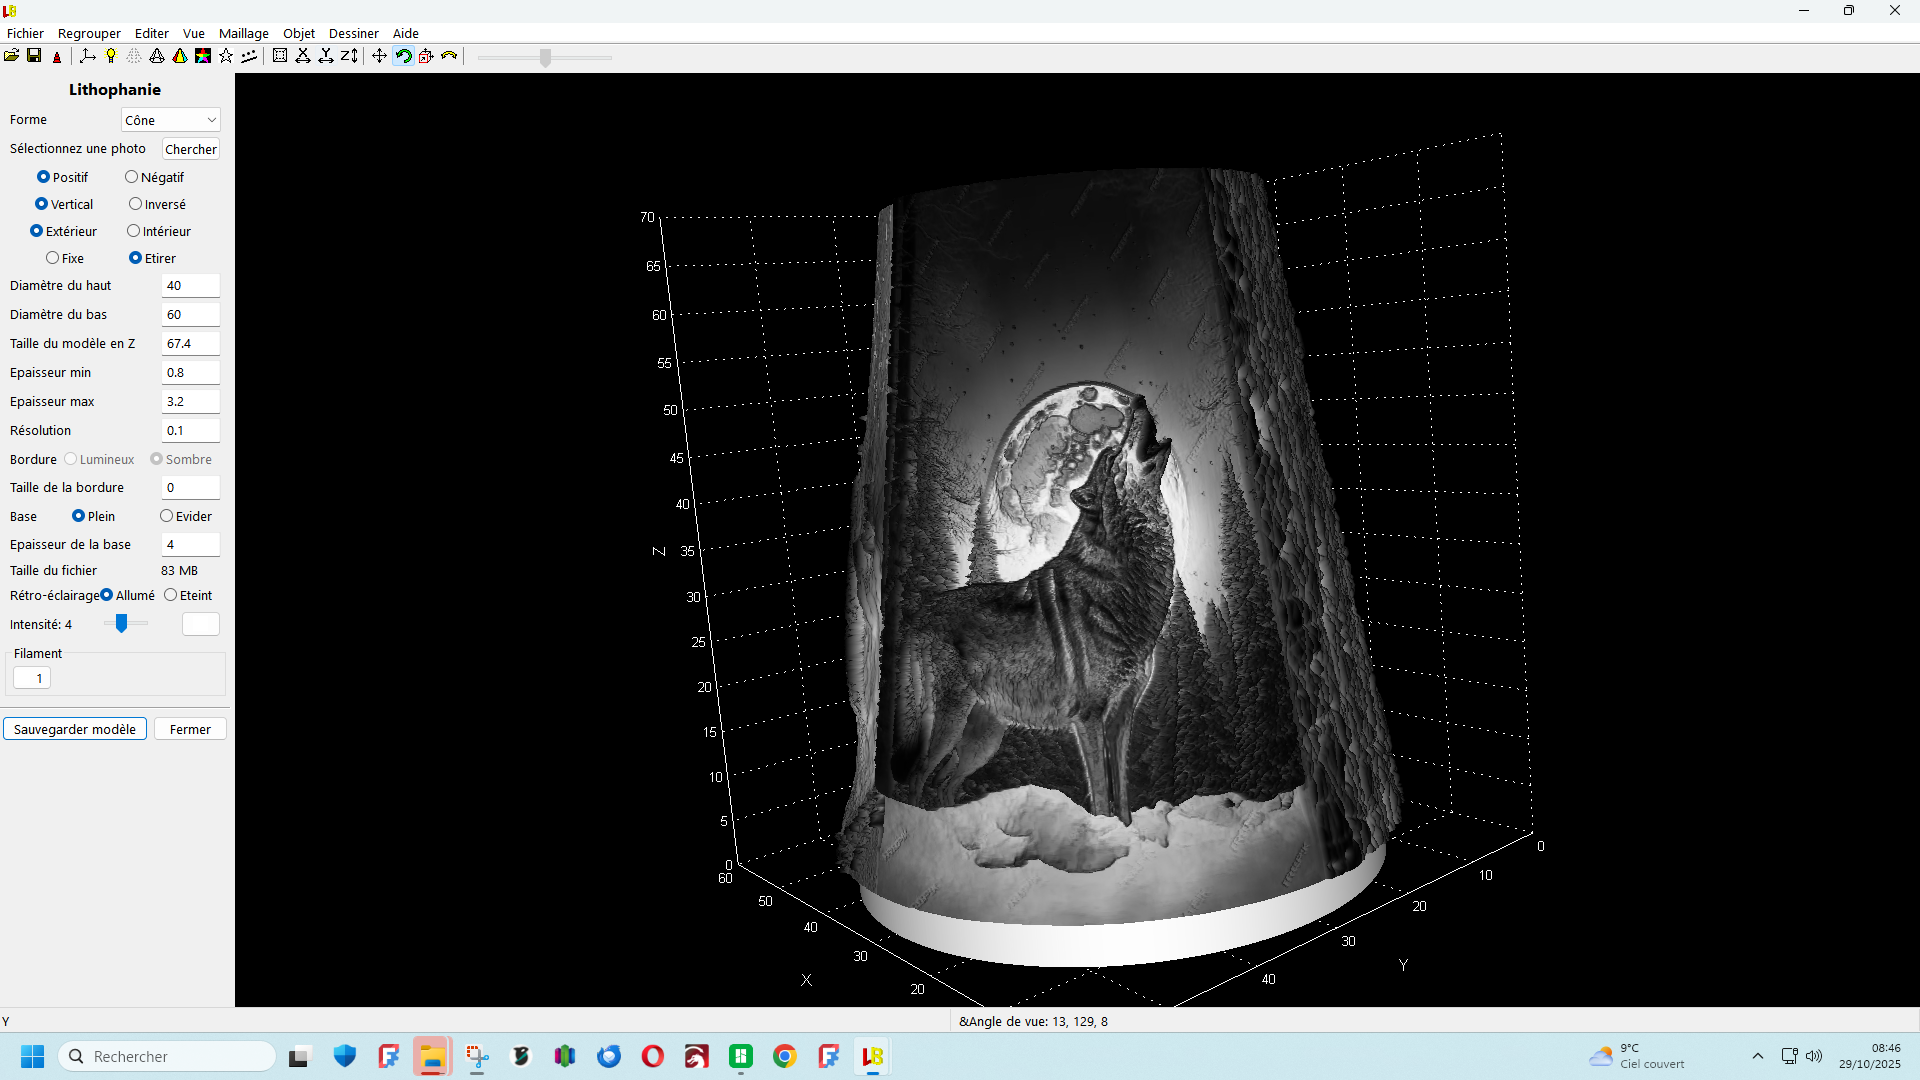
Task: Choose the Intérieur radio option
Action: [133, 231]
